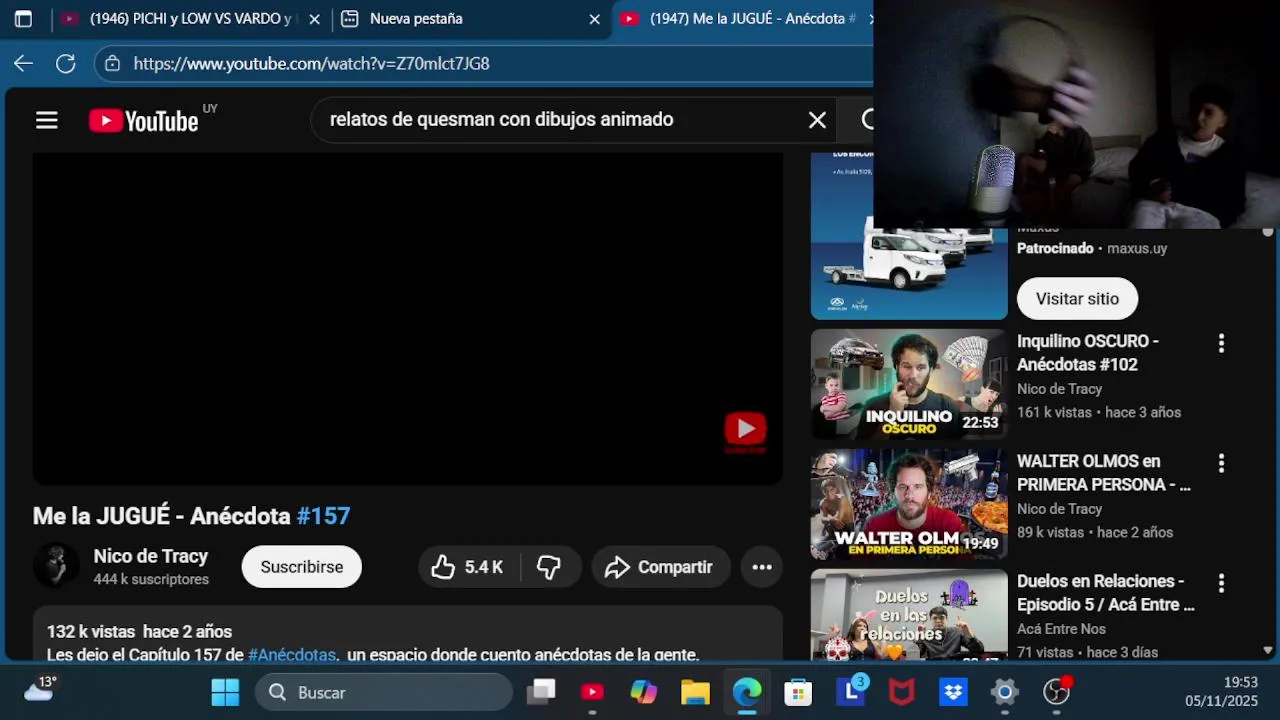Open more actions ellipsis below video
The image size is (1280, 720).
click(x=762, y=567)
